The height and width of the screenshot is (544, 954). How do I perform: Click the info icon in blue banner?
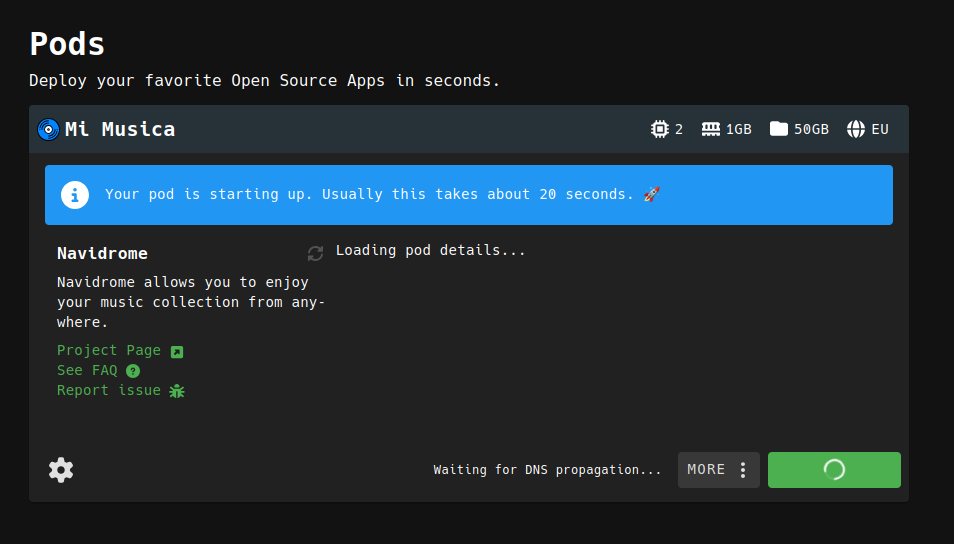point(75,195)
